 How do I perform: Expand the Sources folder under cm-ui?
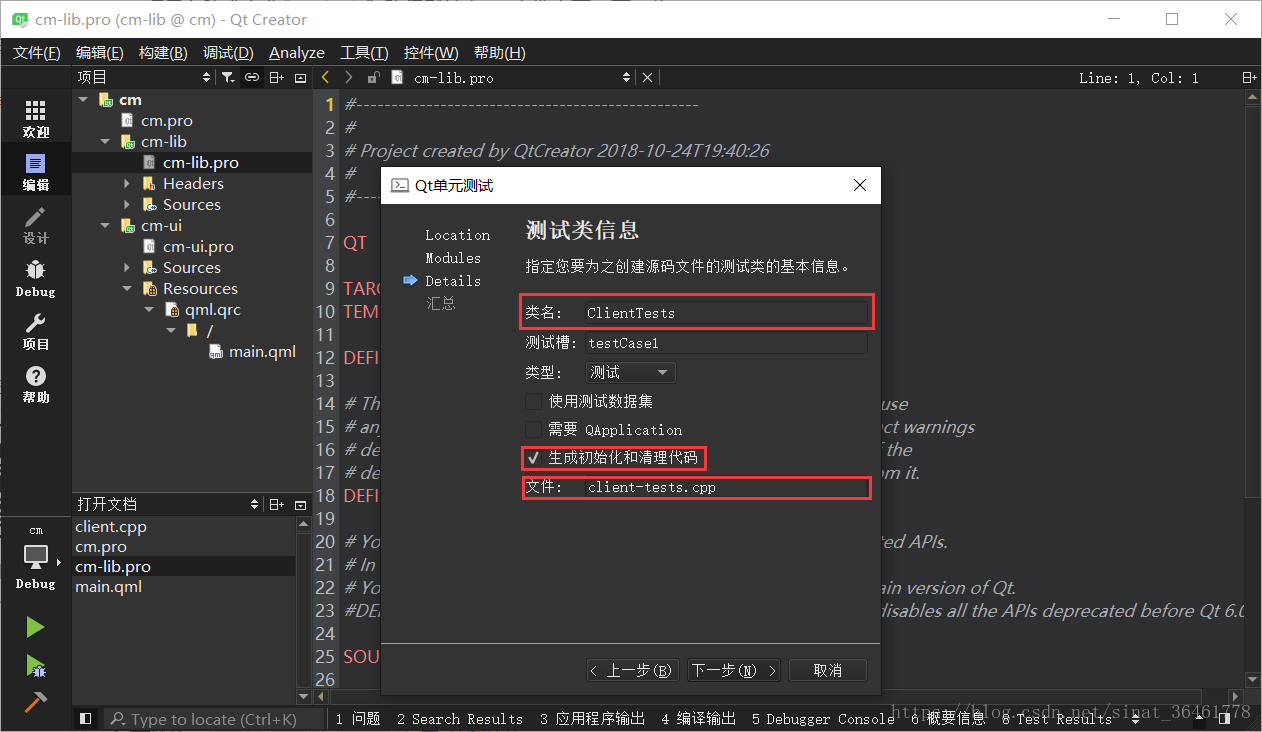click(127, 268)
